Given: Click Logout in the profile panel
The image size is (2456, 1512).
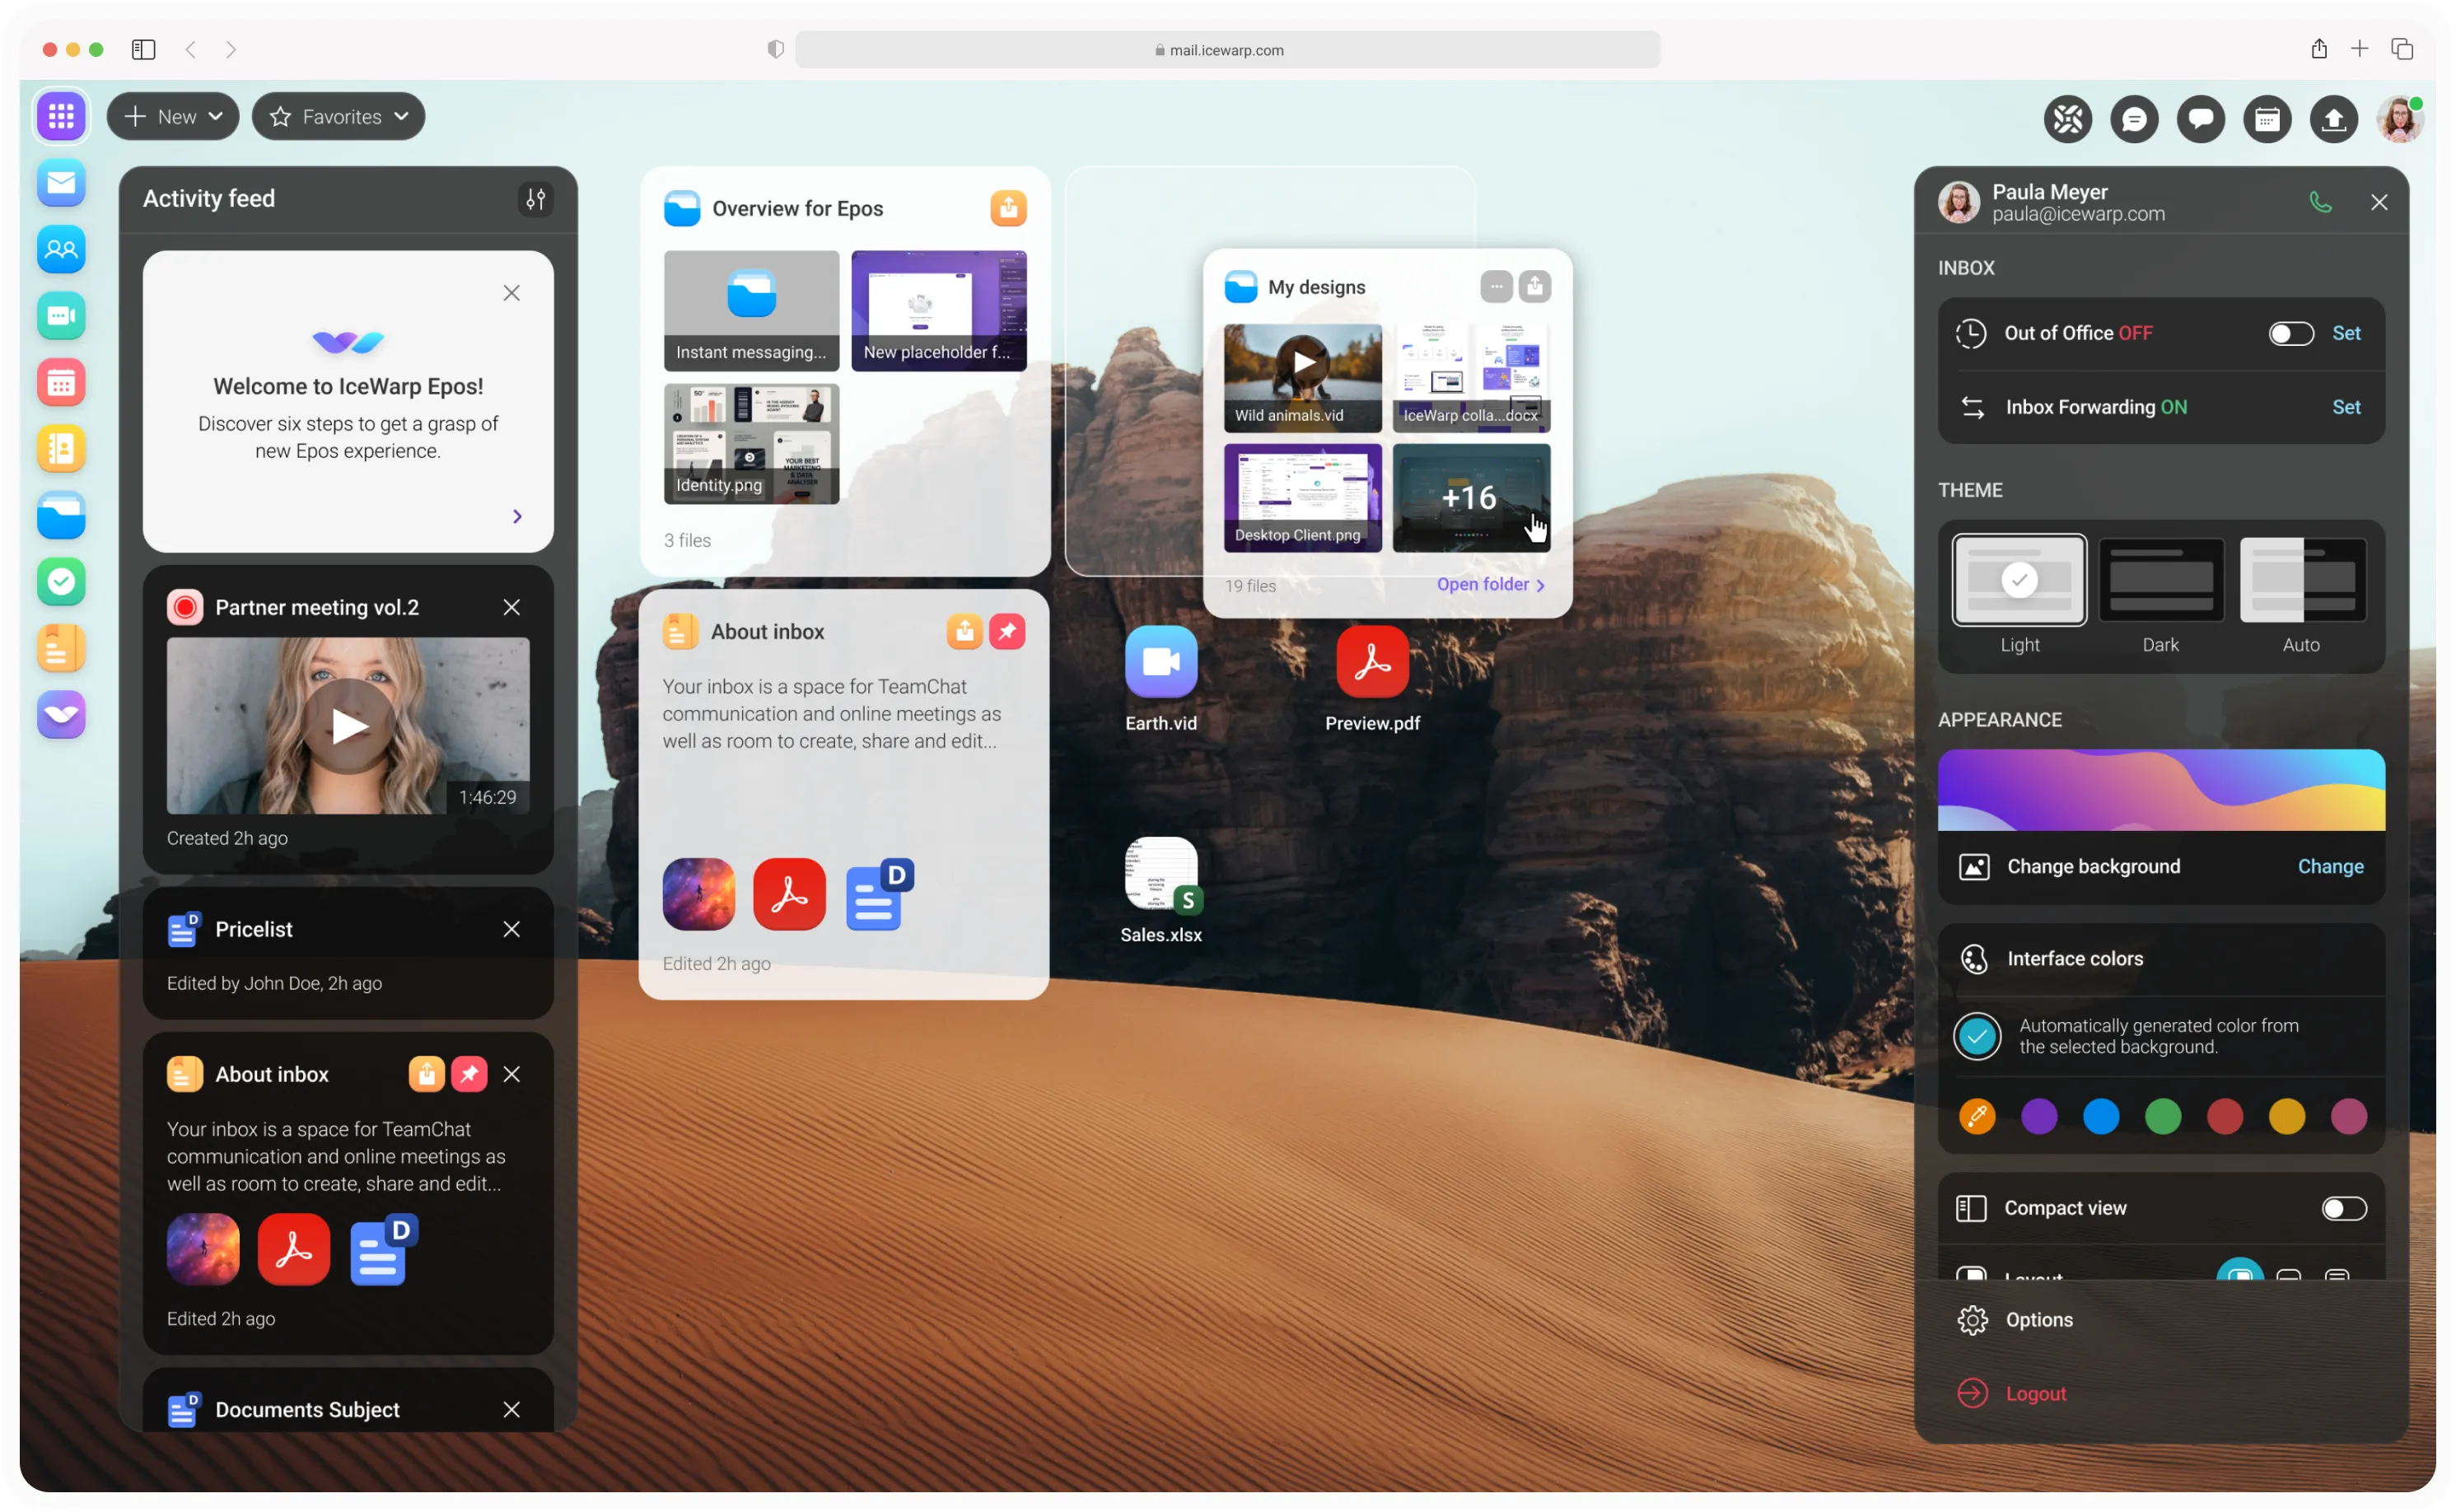Looking at the screenshot, I should [2035, 1393].
